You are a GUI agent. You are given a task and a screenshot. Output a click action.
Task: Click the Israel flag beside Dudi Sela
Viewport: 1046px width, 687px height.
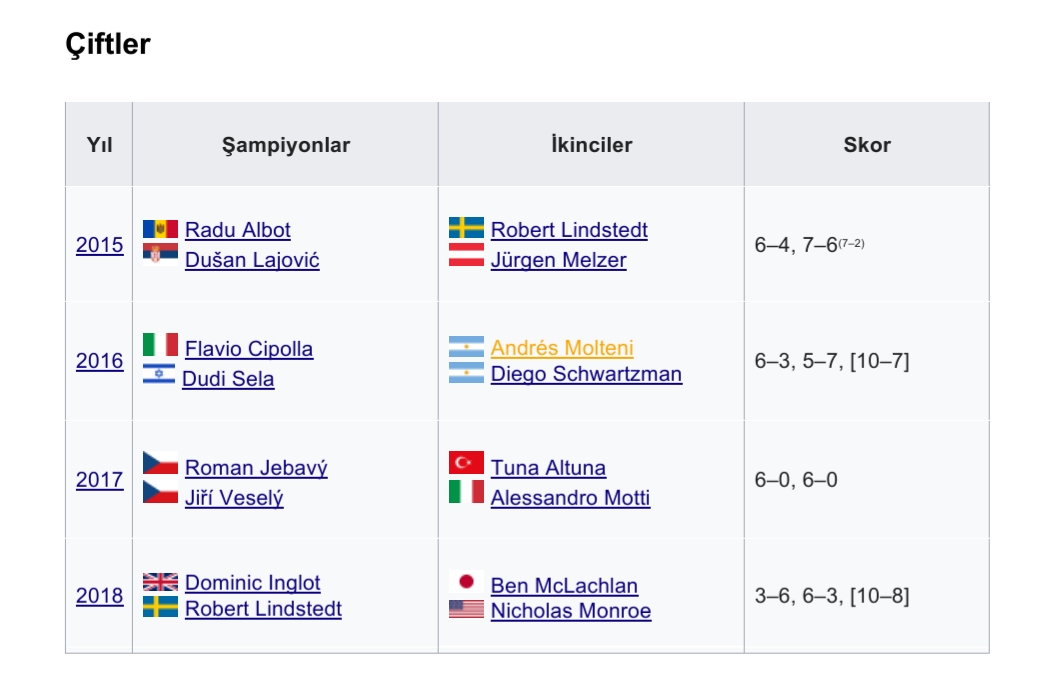159,374
